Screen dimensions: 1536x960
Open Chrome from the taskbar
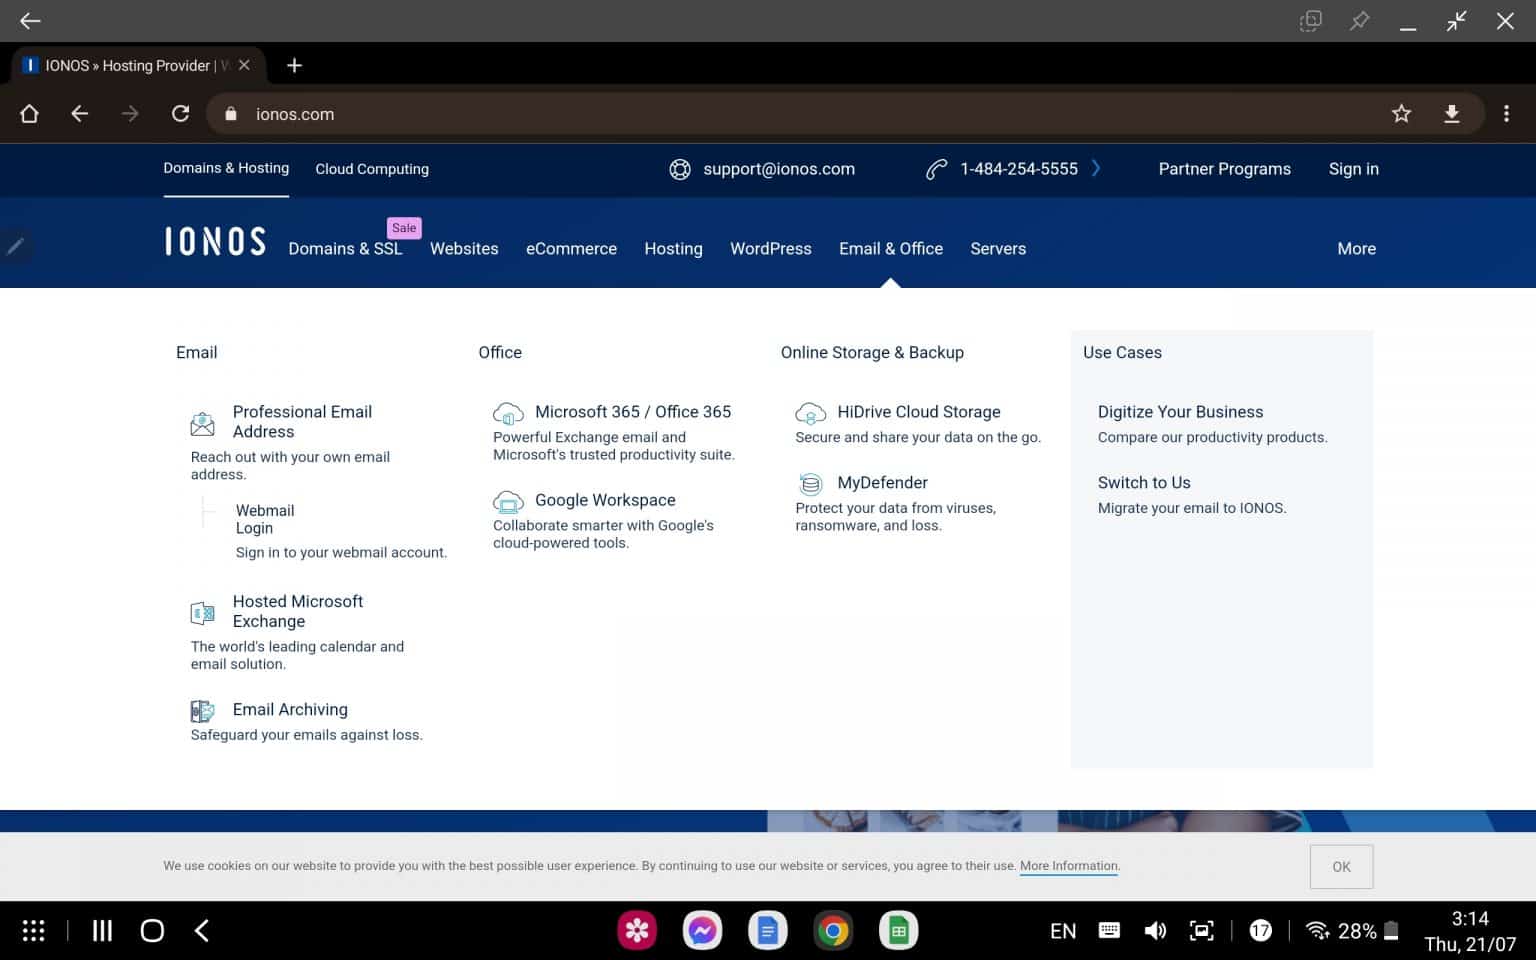pos(833,930)
